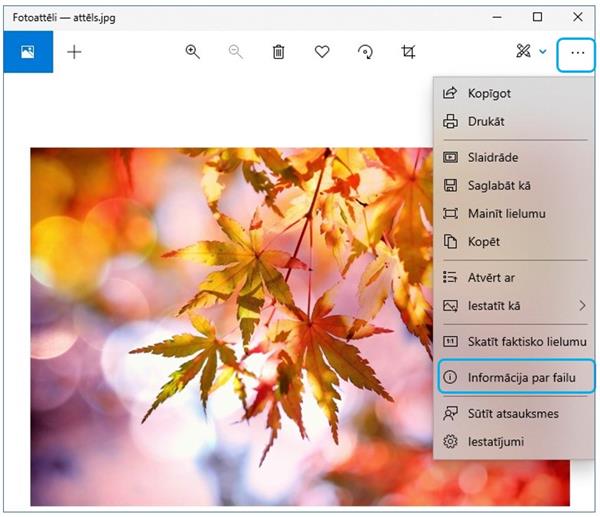
Task: Rotate the image with rotate icon
Action: coord(365,52)
